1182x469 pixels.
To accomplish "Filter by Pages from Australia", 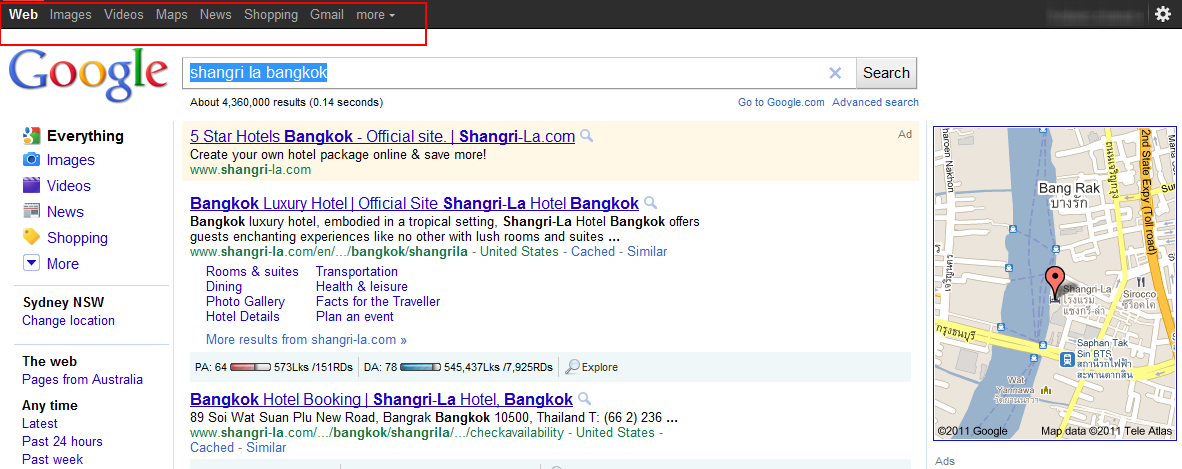I will pos(82,379).
